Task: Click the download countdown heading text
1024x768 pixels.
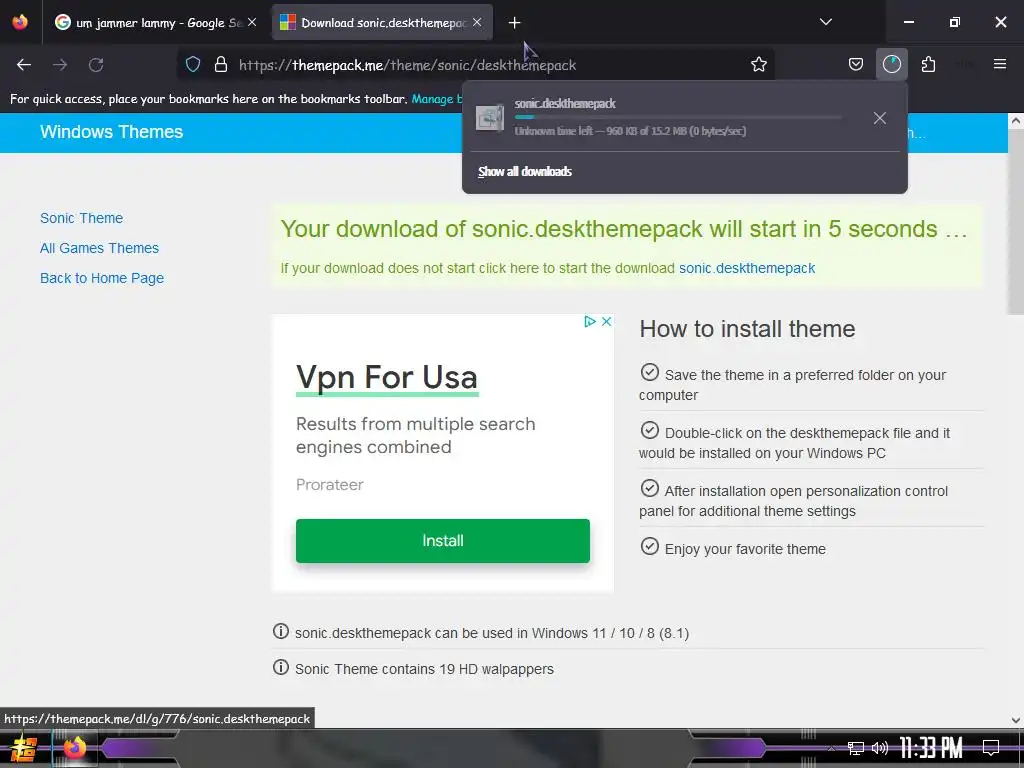Action: pos(624,229)
